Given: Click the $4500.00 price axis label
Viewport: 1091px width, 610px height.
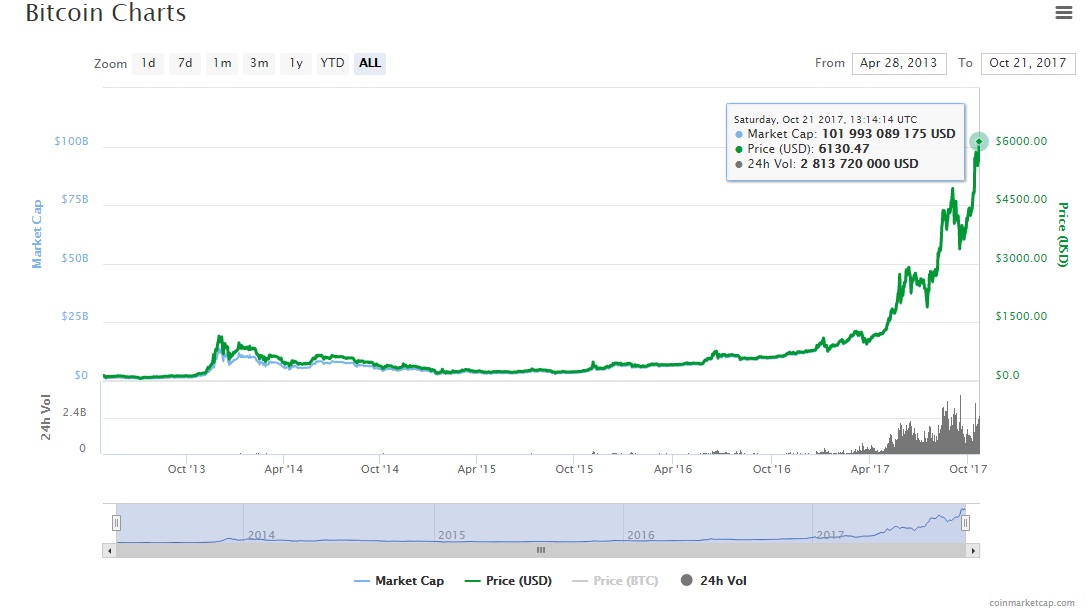Looking at the screenshot, I should [1021, 199].
